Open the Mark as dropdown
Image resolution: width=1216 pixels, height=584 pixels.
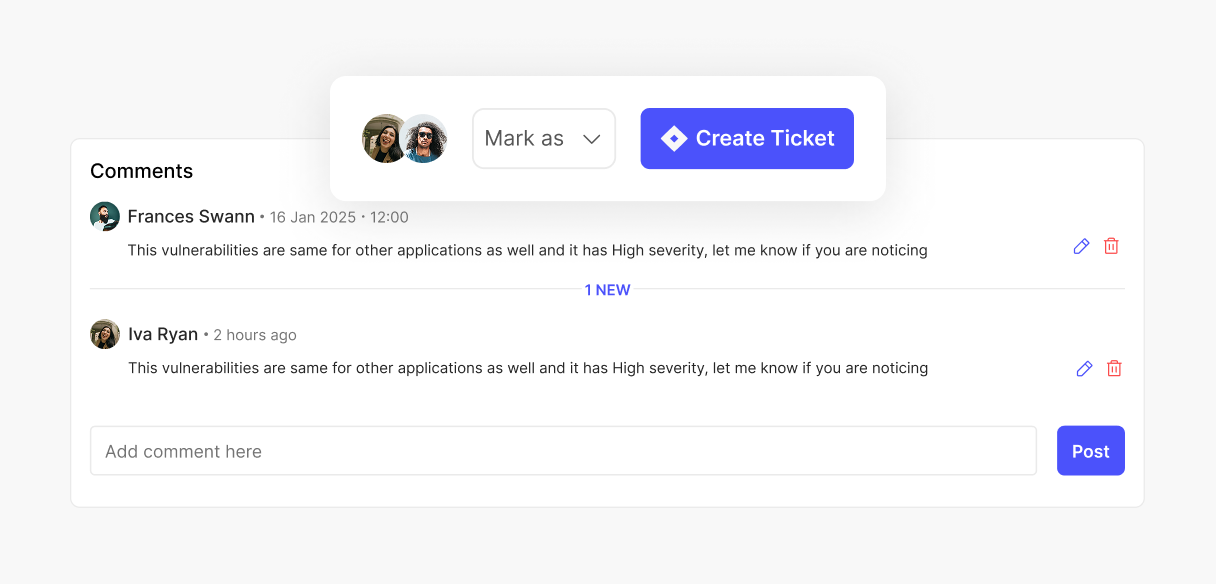pos(543,139)
